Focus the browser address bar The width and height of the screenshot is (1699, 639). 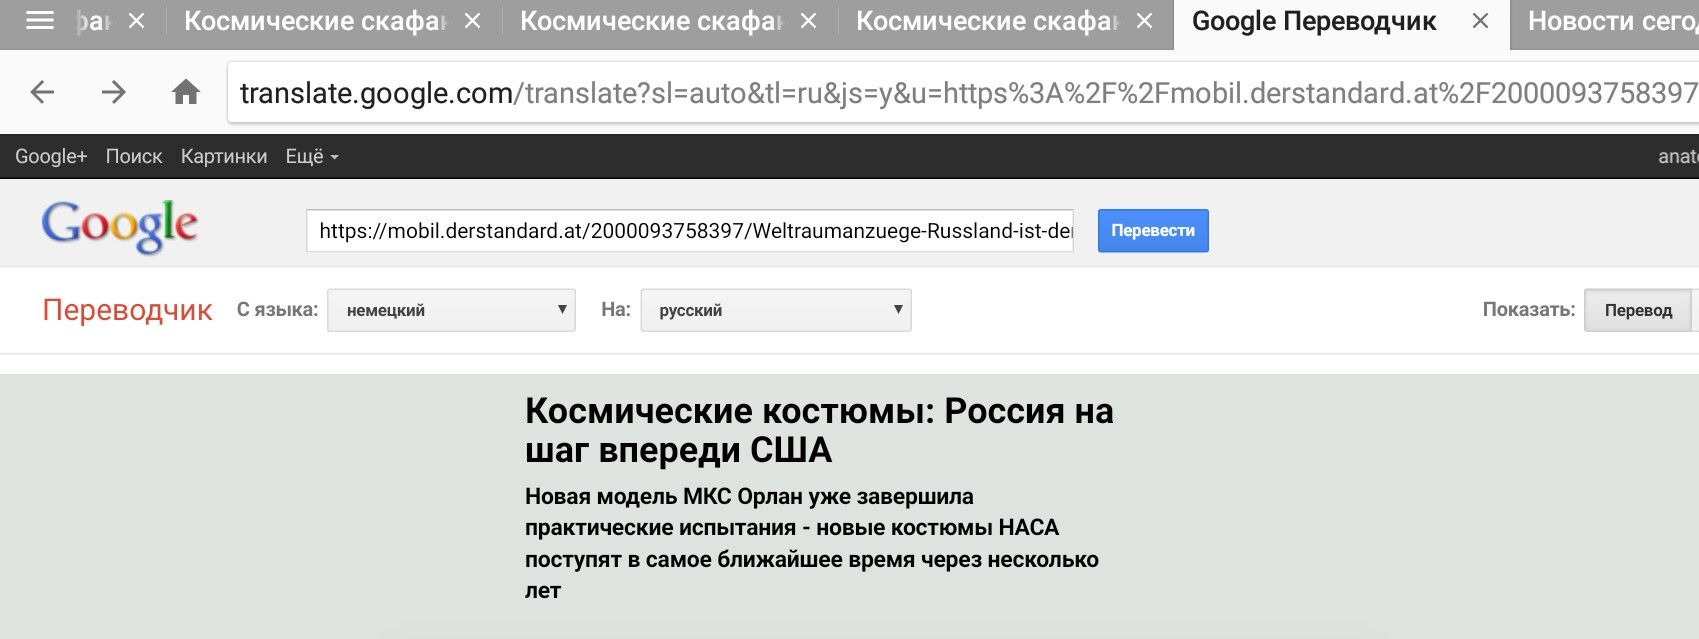click(x=963, y=93)
